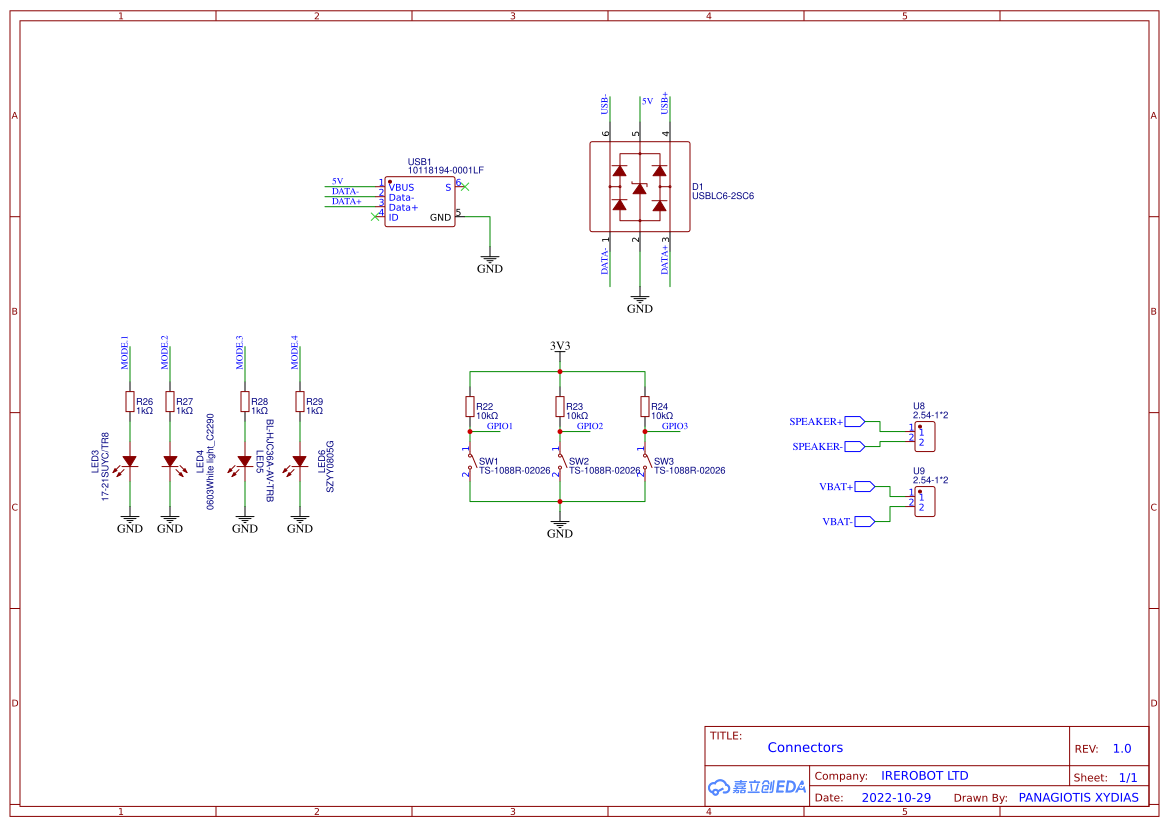Screen dimensions: 1169x827
Task: Click the company name IREROBOT LTD
Action: [x=925, y=775]
